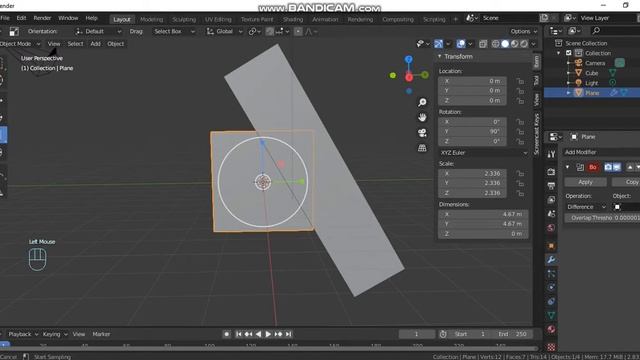Image resolution: width=640 pixels, height=360 pixels.
Task: Open the Window menu
Action: 68,18
